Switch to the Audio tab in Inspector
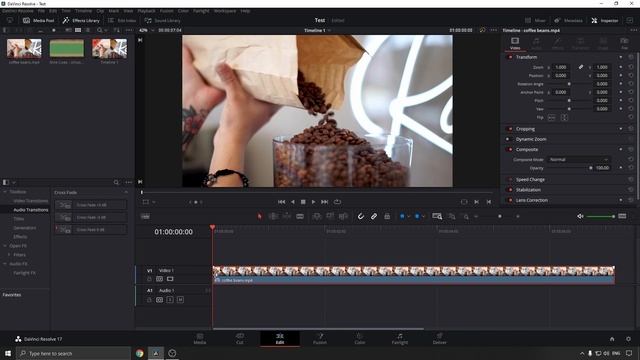 click(x=536, y=43)
